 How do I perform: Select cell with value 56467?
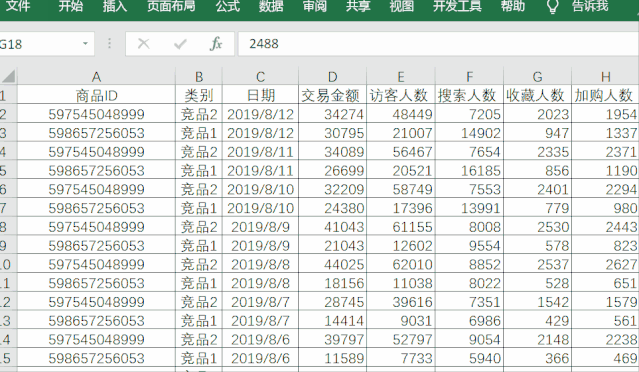click(x=401, y=152)
